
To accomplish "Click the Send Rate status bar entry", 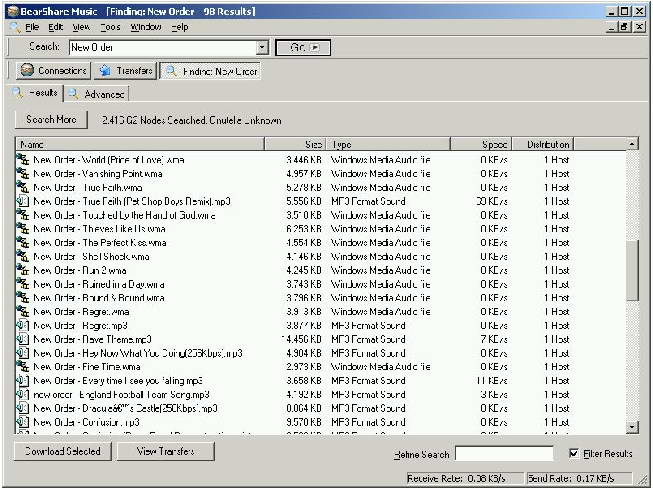I will pyautogui.click(x=579, y=478).
